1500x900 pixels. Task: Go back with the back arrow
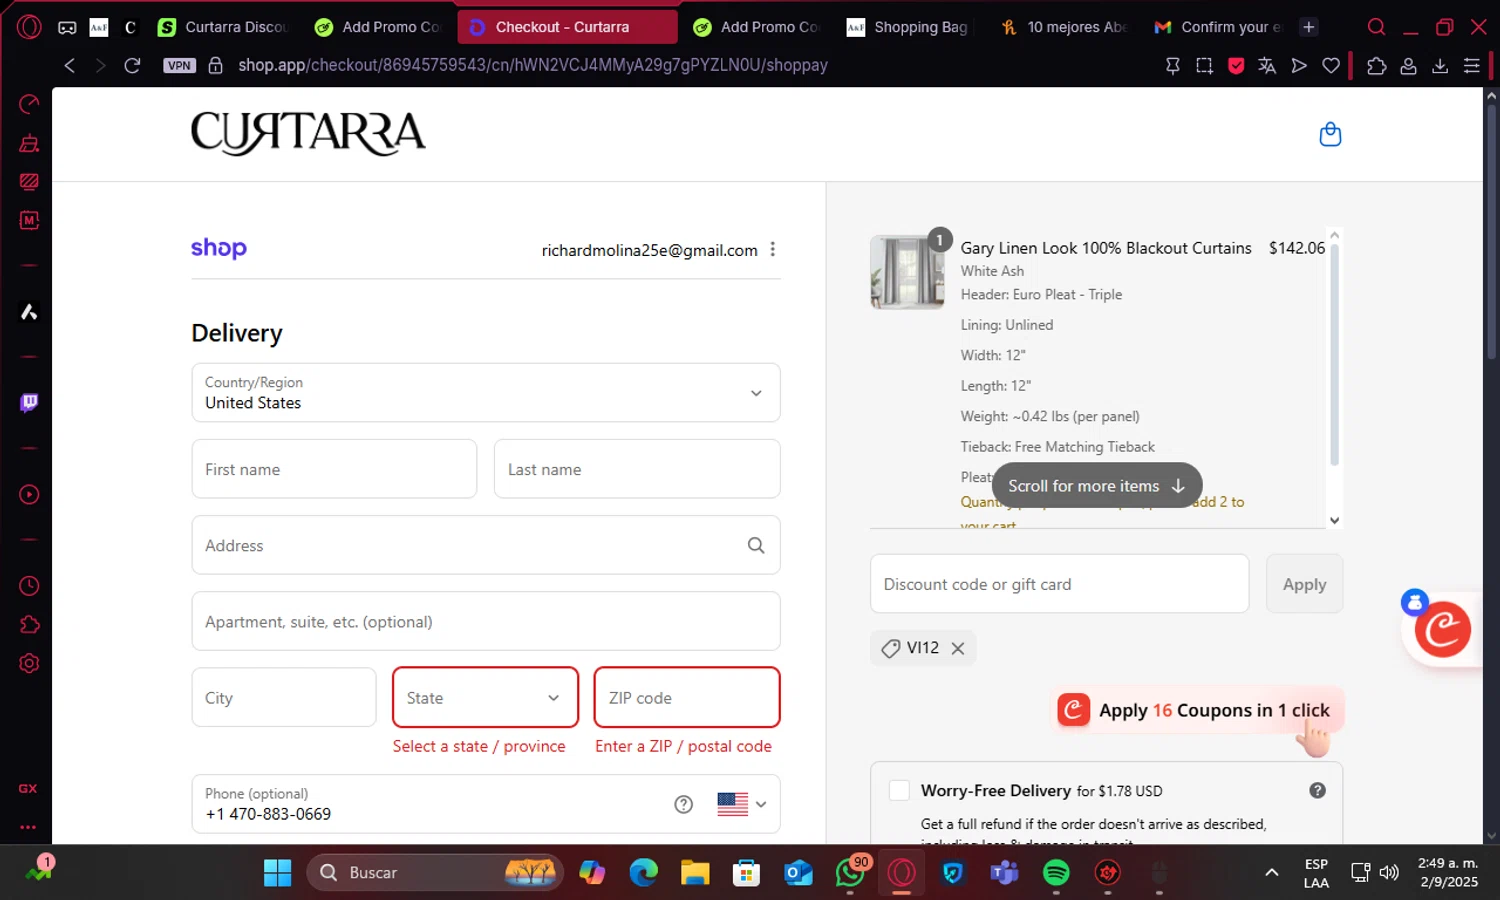click(x=69, y=65)
